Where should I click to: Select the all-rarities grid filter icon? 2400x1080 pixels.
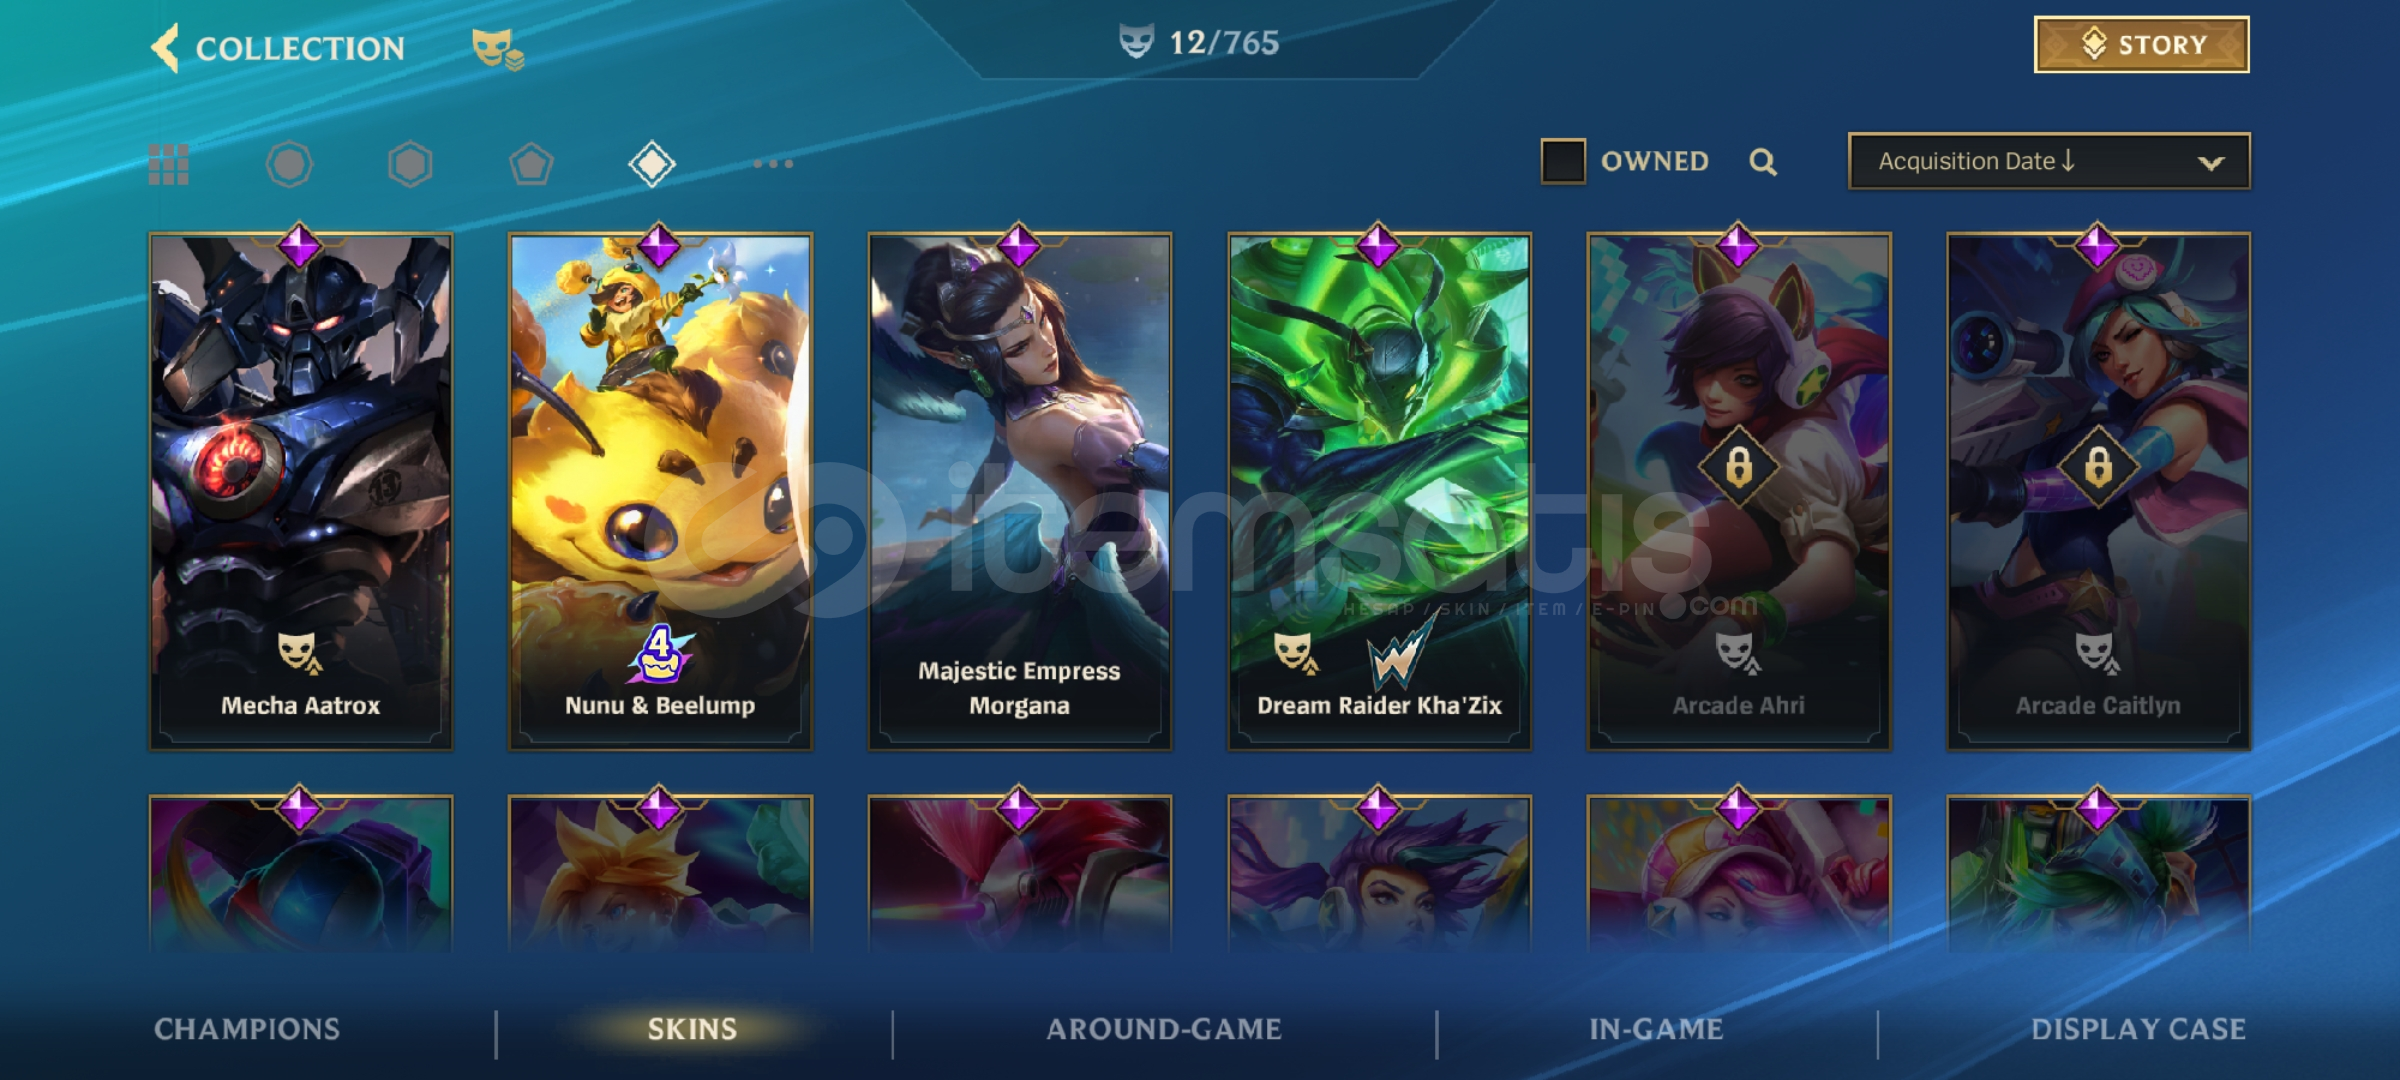tap(168, 164)
